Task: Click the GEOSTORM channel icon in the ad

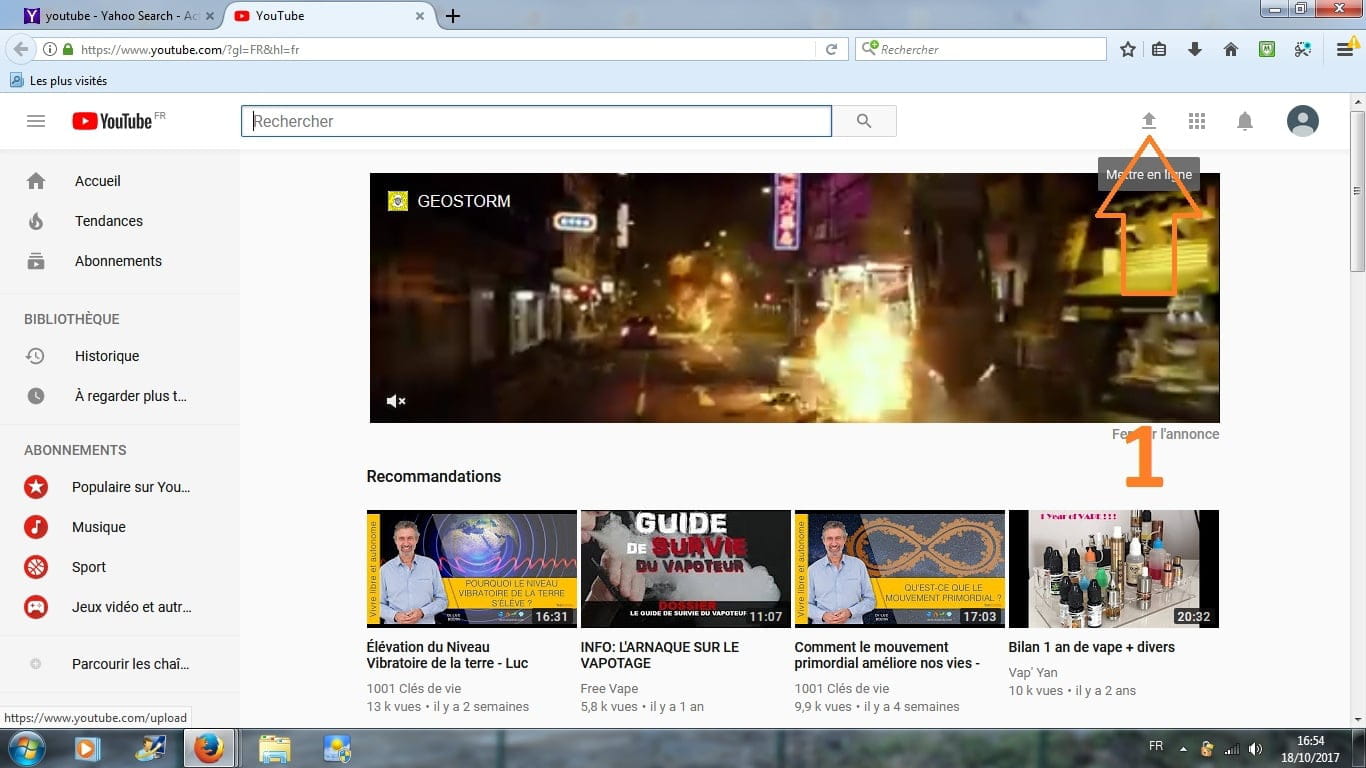Action: [x=397, y=201]
